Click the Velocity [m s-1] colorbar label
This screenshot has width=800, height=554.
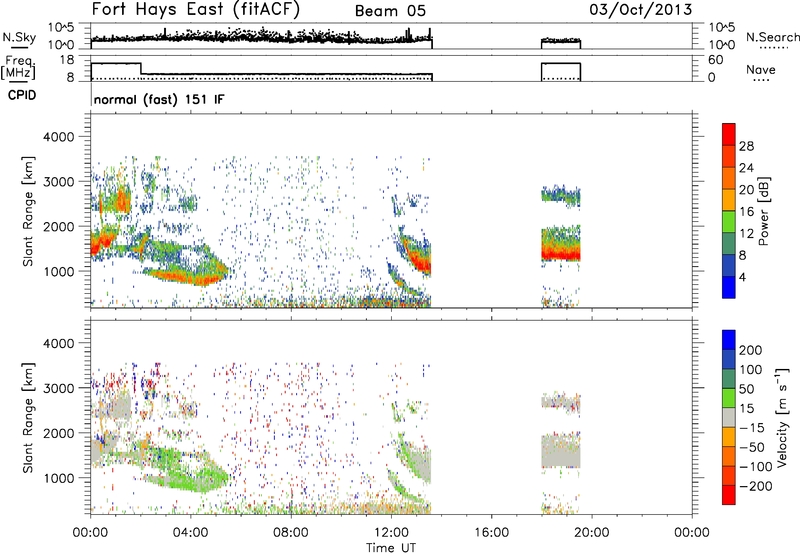782,418
